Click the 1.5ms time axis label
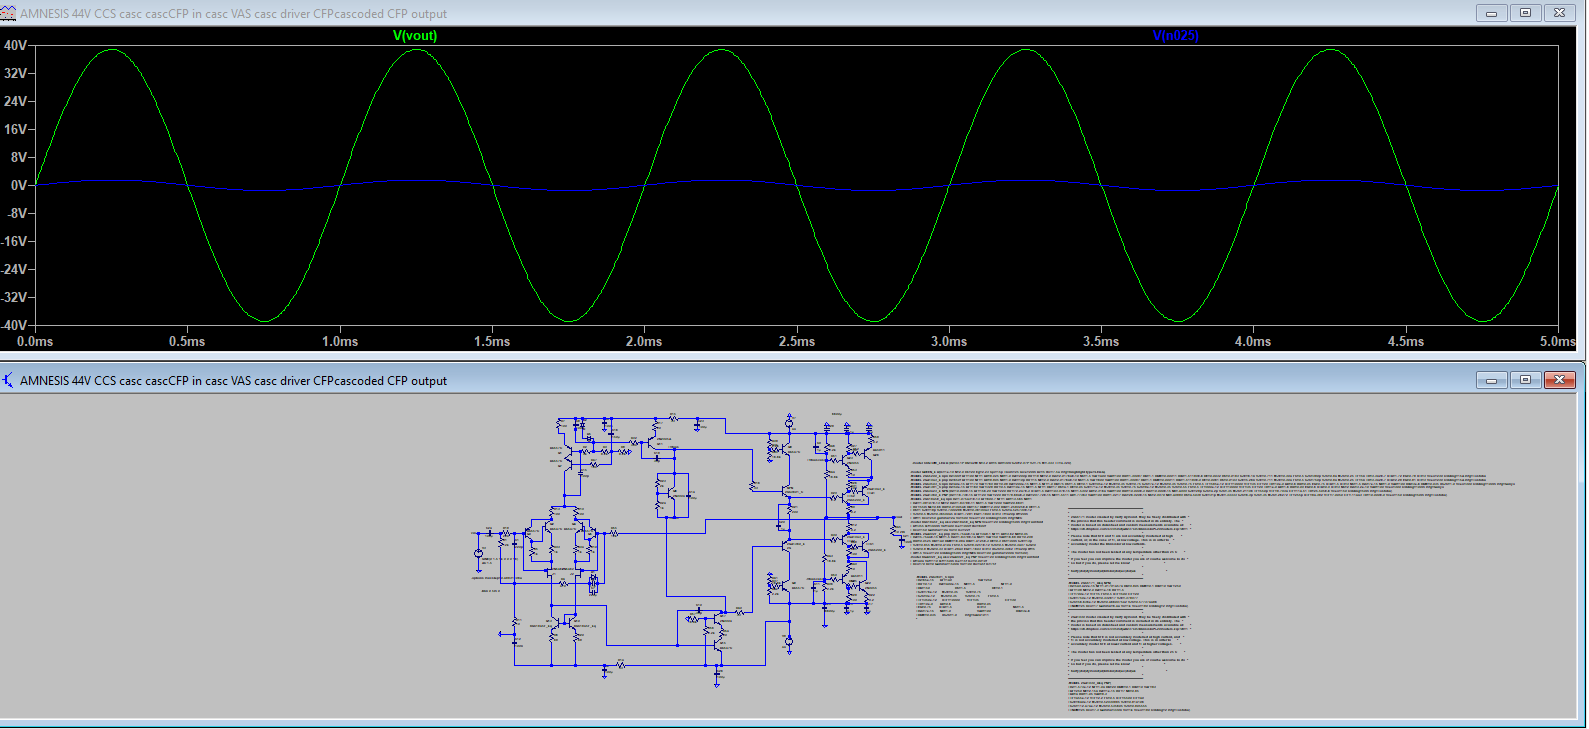1589x729 pixels. [492, 341]
